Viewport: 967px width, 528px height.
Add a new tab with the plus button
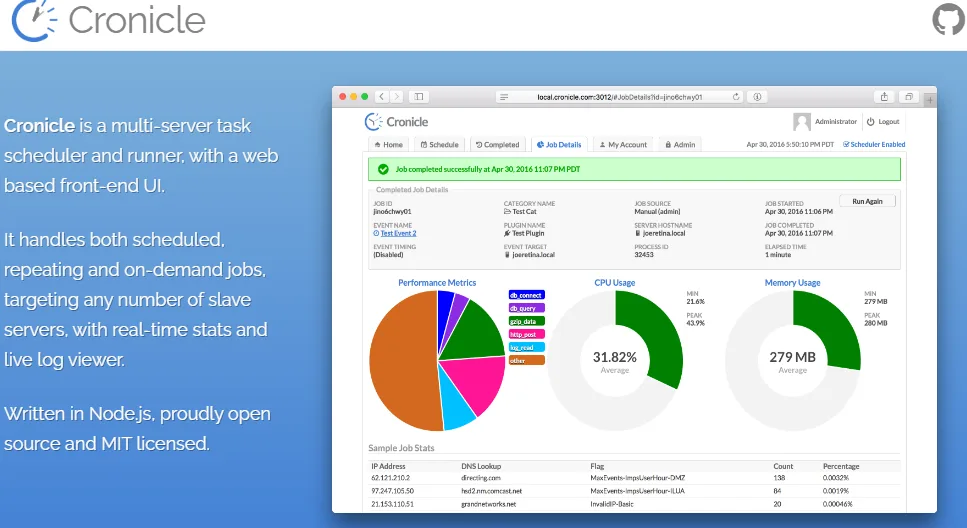coord(930,99)
